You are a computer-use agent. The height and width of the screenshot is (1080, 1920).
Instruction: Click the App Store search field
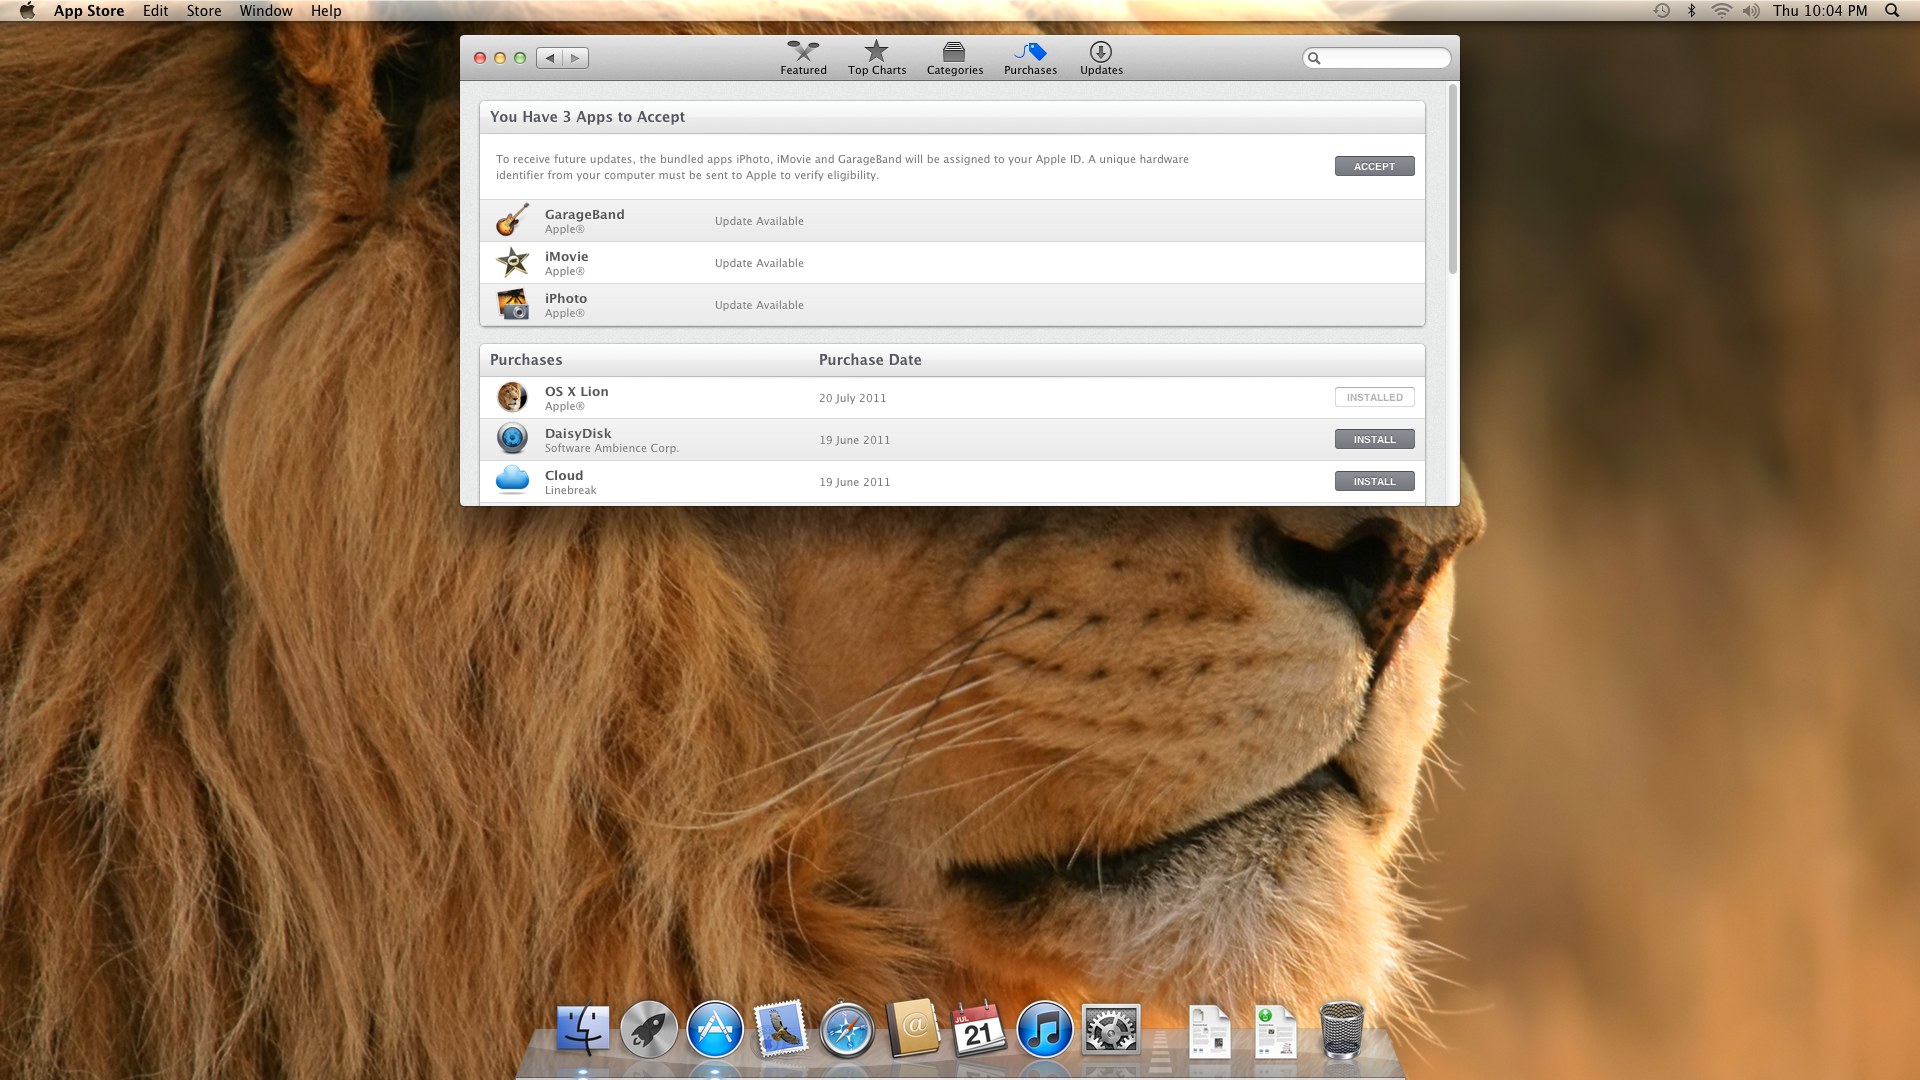(1376, 58)
